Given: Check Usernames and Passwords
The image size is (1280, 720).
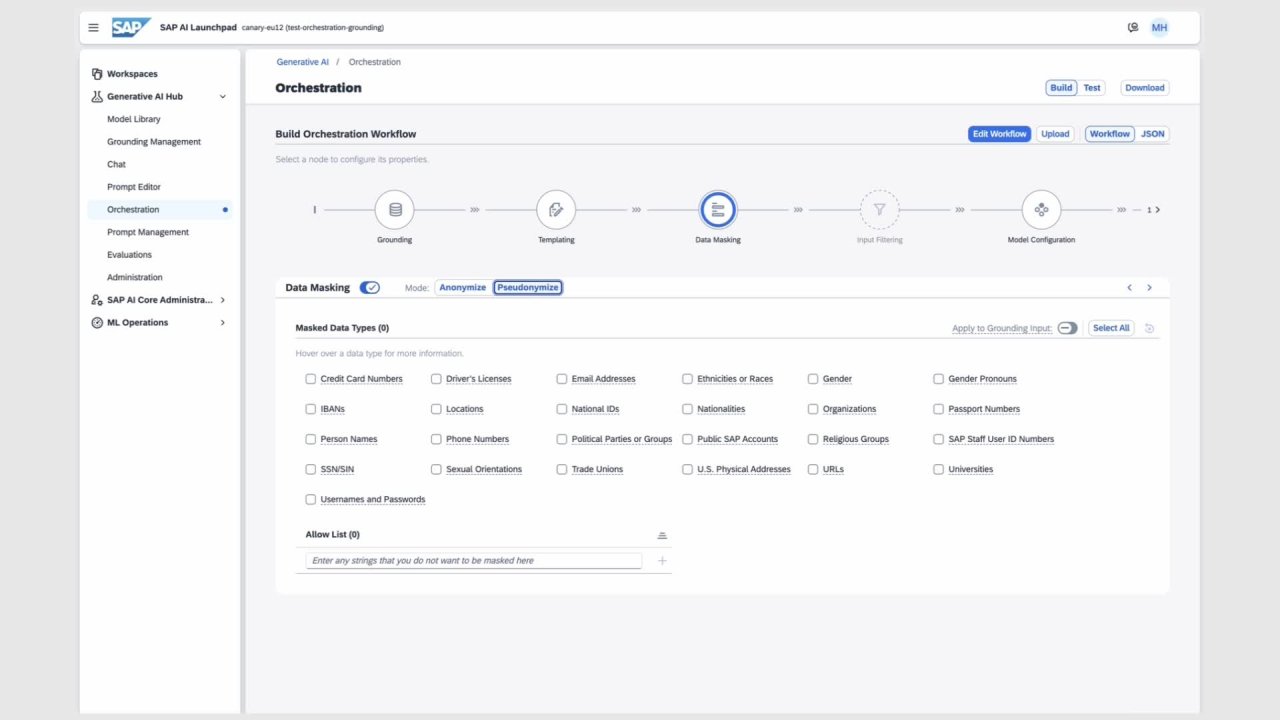Looking at the screenshot, I should (311, 499).
